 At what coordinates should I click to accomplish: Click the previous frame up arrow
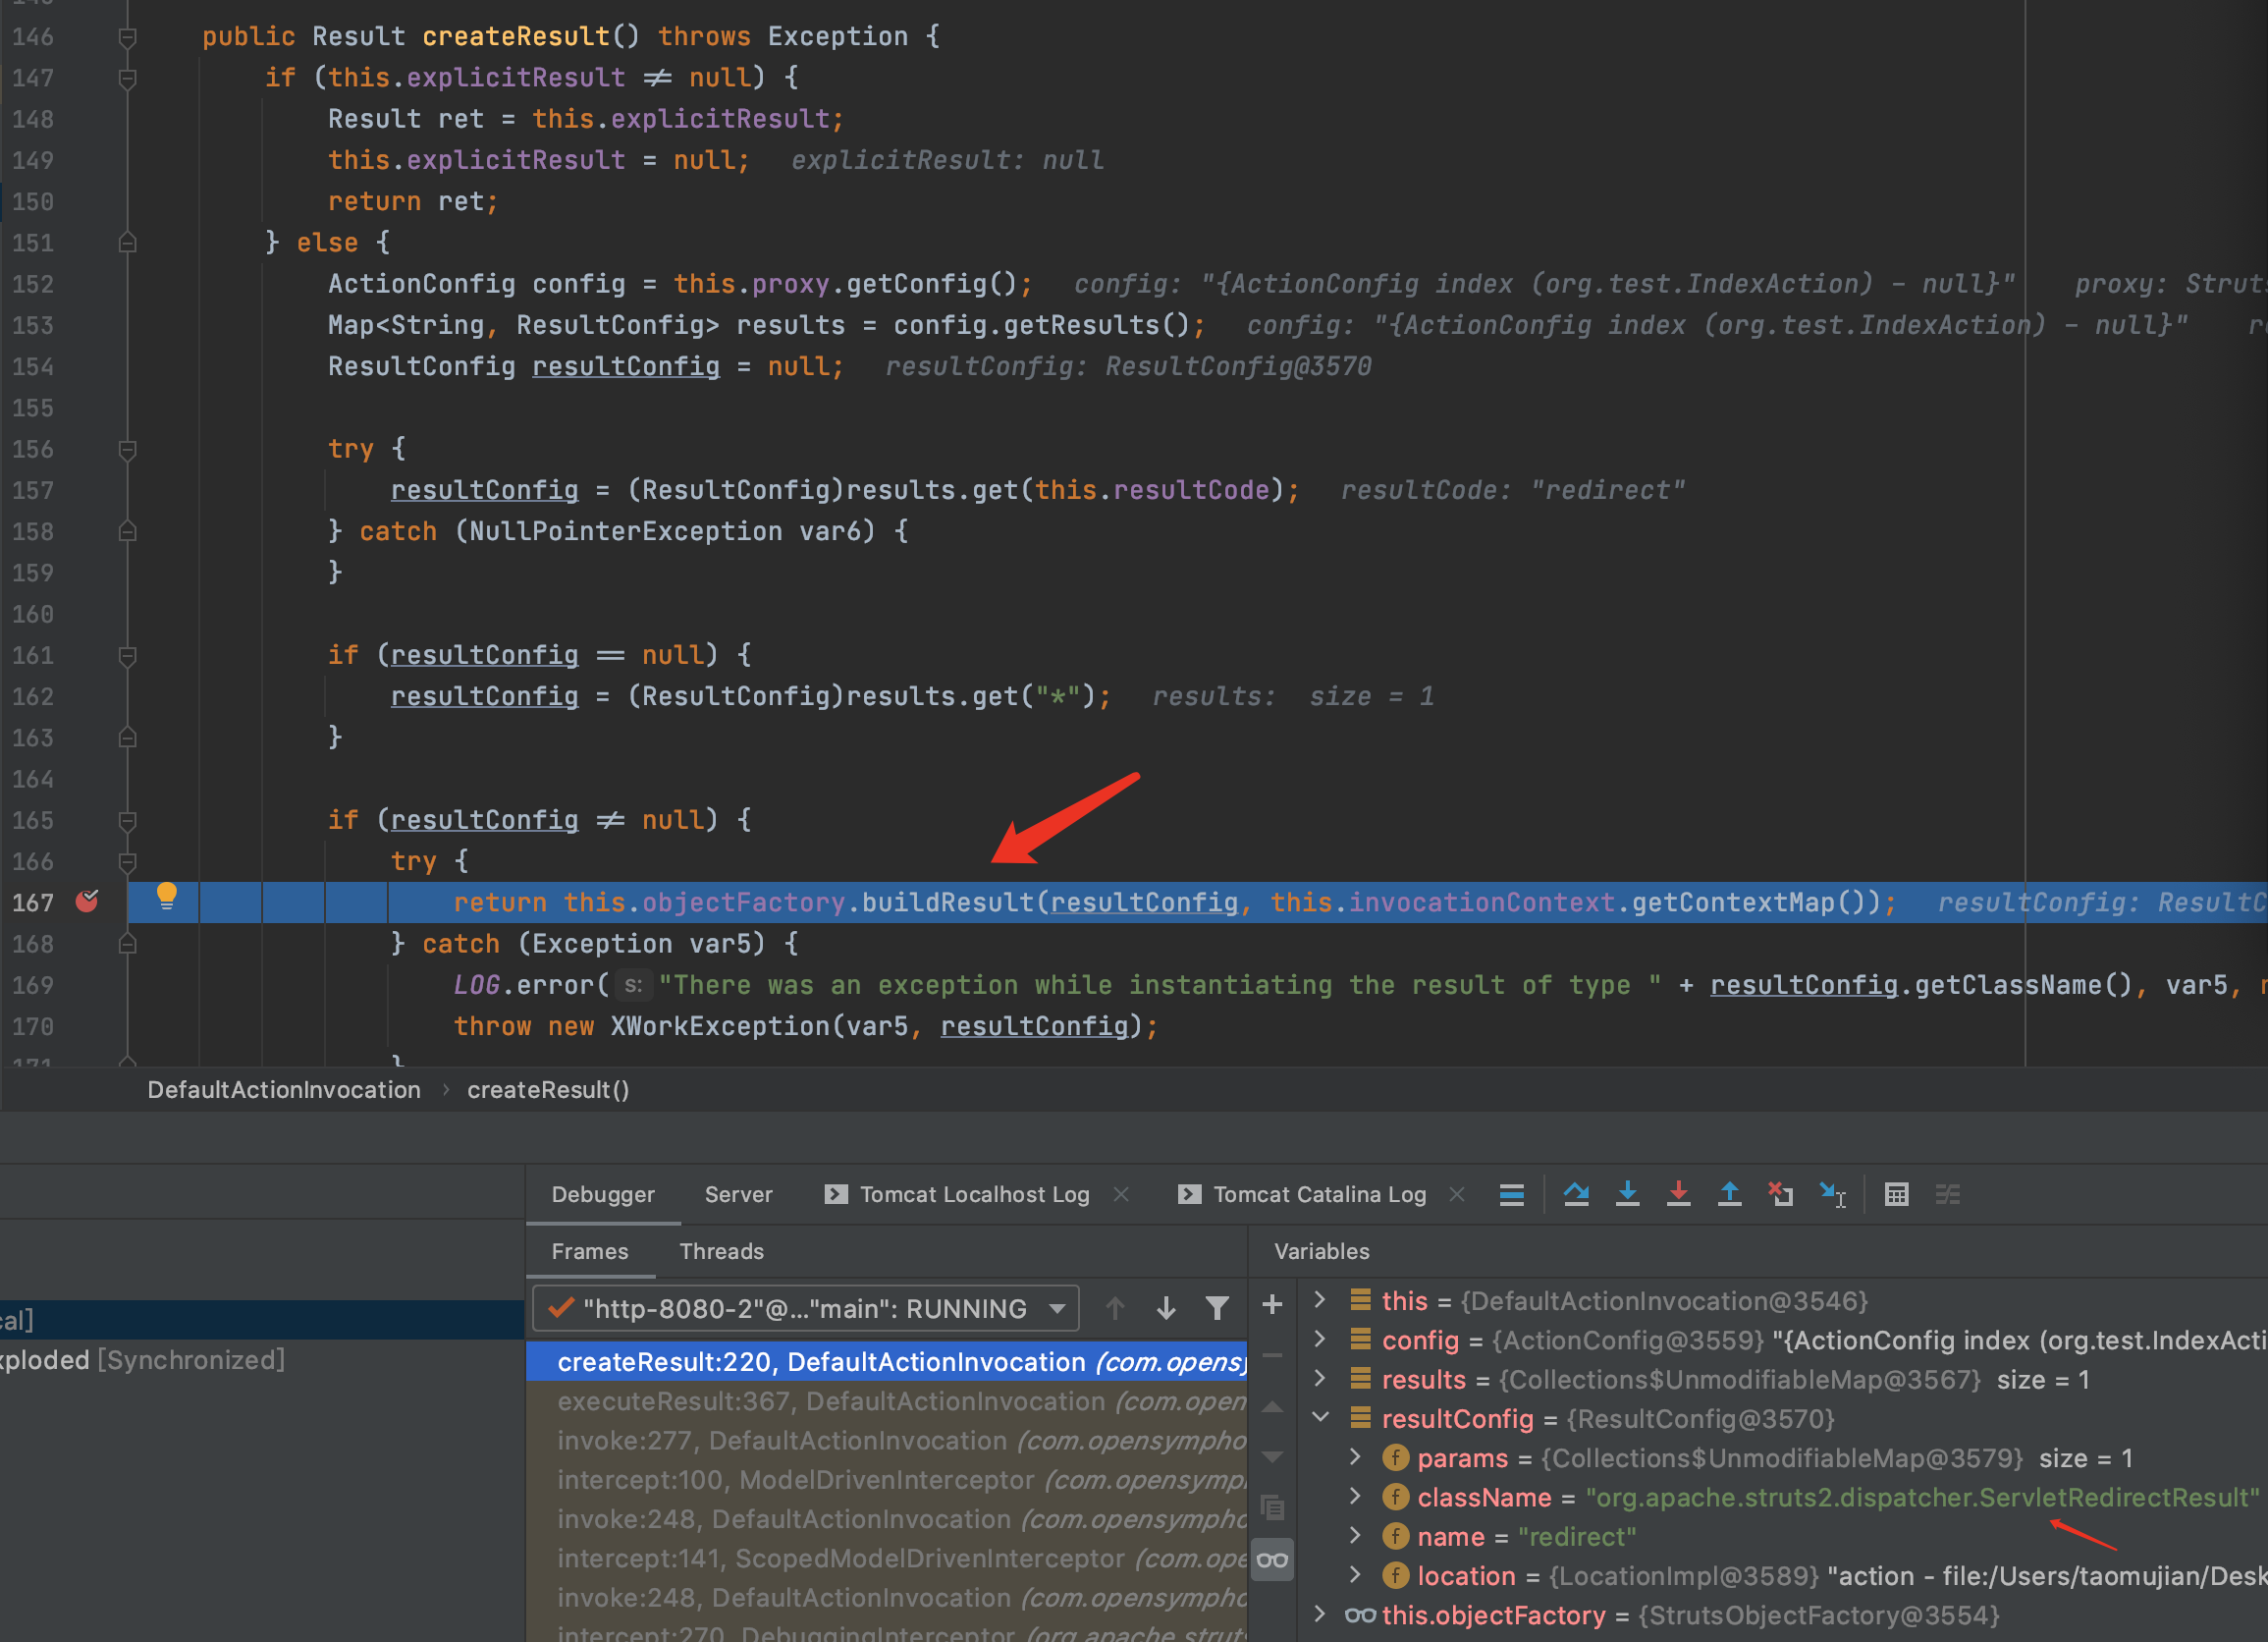(x=1115, y=1308)
